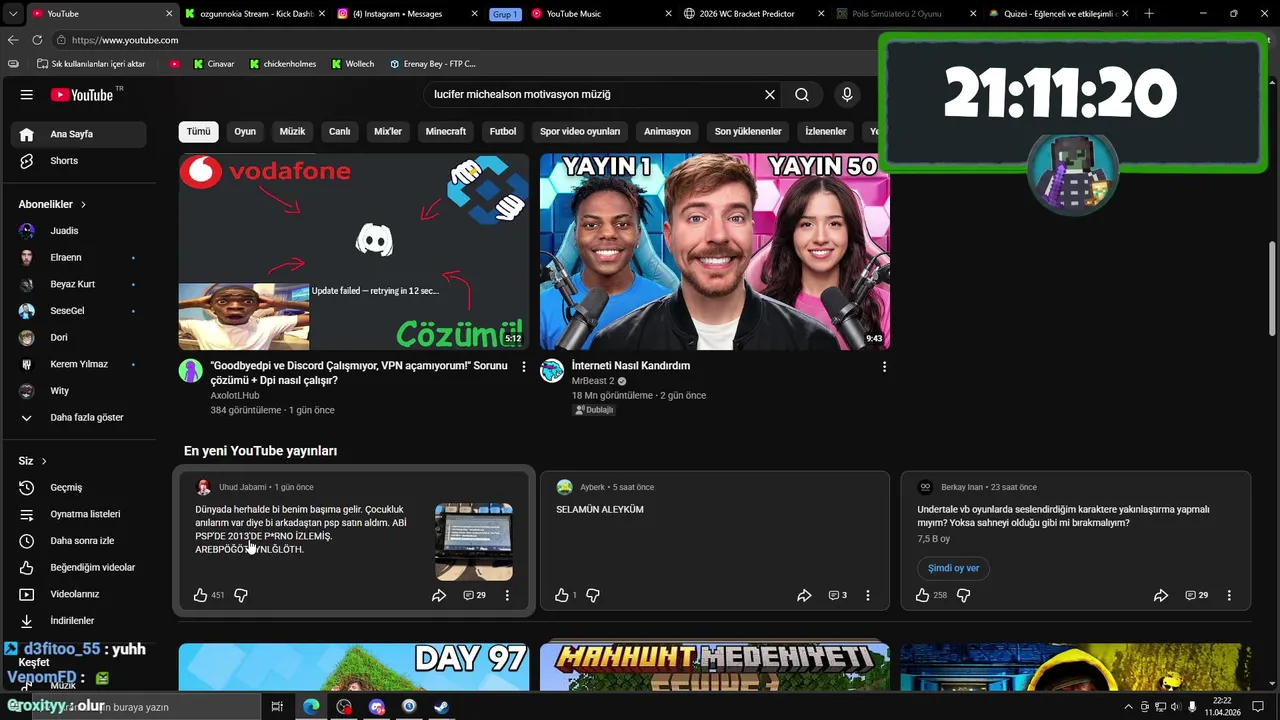Viewport: 1280px width, 720px height.
Task: Show hidden system tray icons chevron
Action: 1129,707
